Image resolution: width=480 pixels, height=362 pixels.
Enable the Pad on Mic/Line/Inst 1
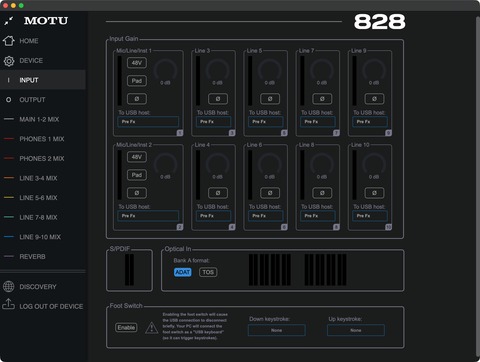(137, 81)
